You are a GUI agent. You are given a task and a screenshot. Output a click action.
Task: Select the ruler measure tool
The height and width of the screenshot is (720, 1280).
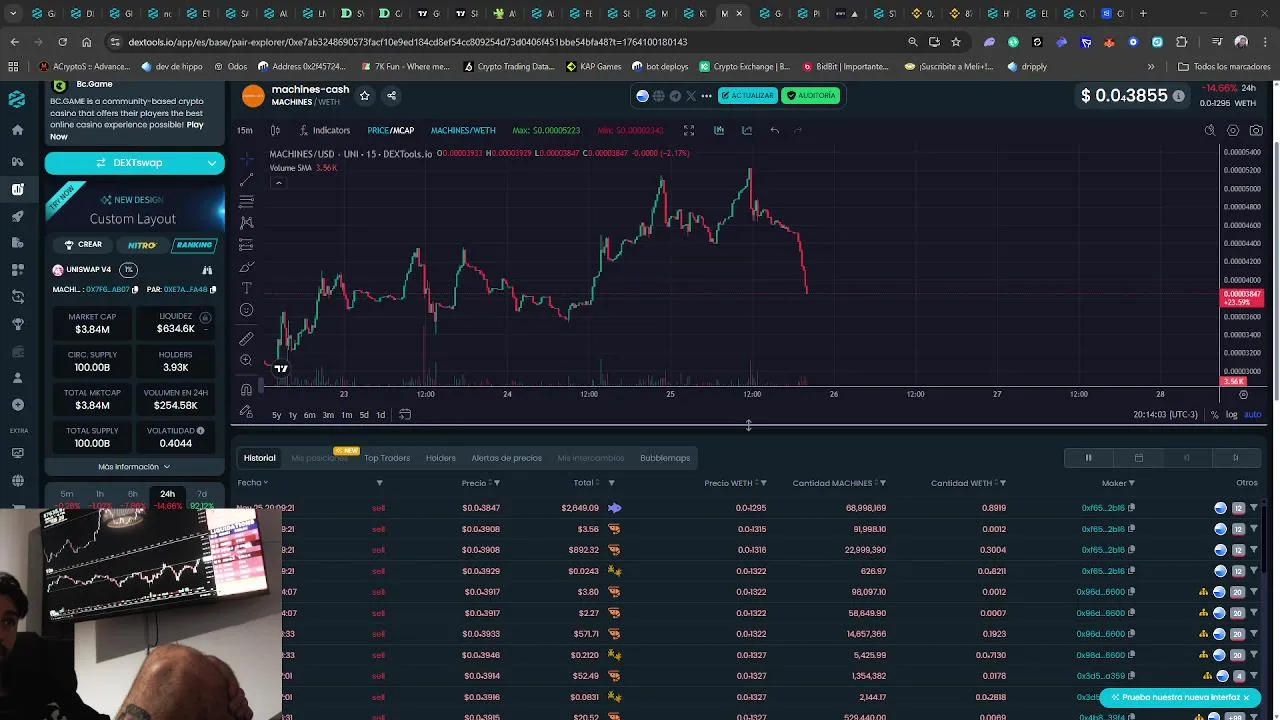point(247,339)
